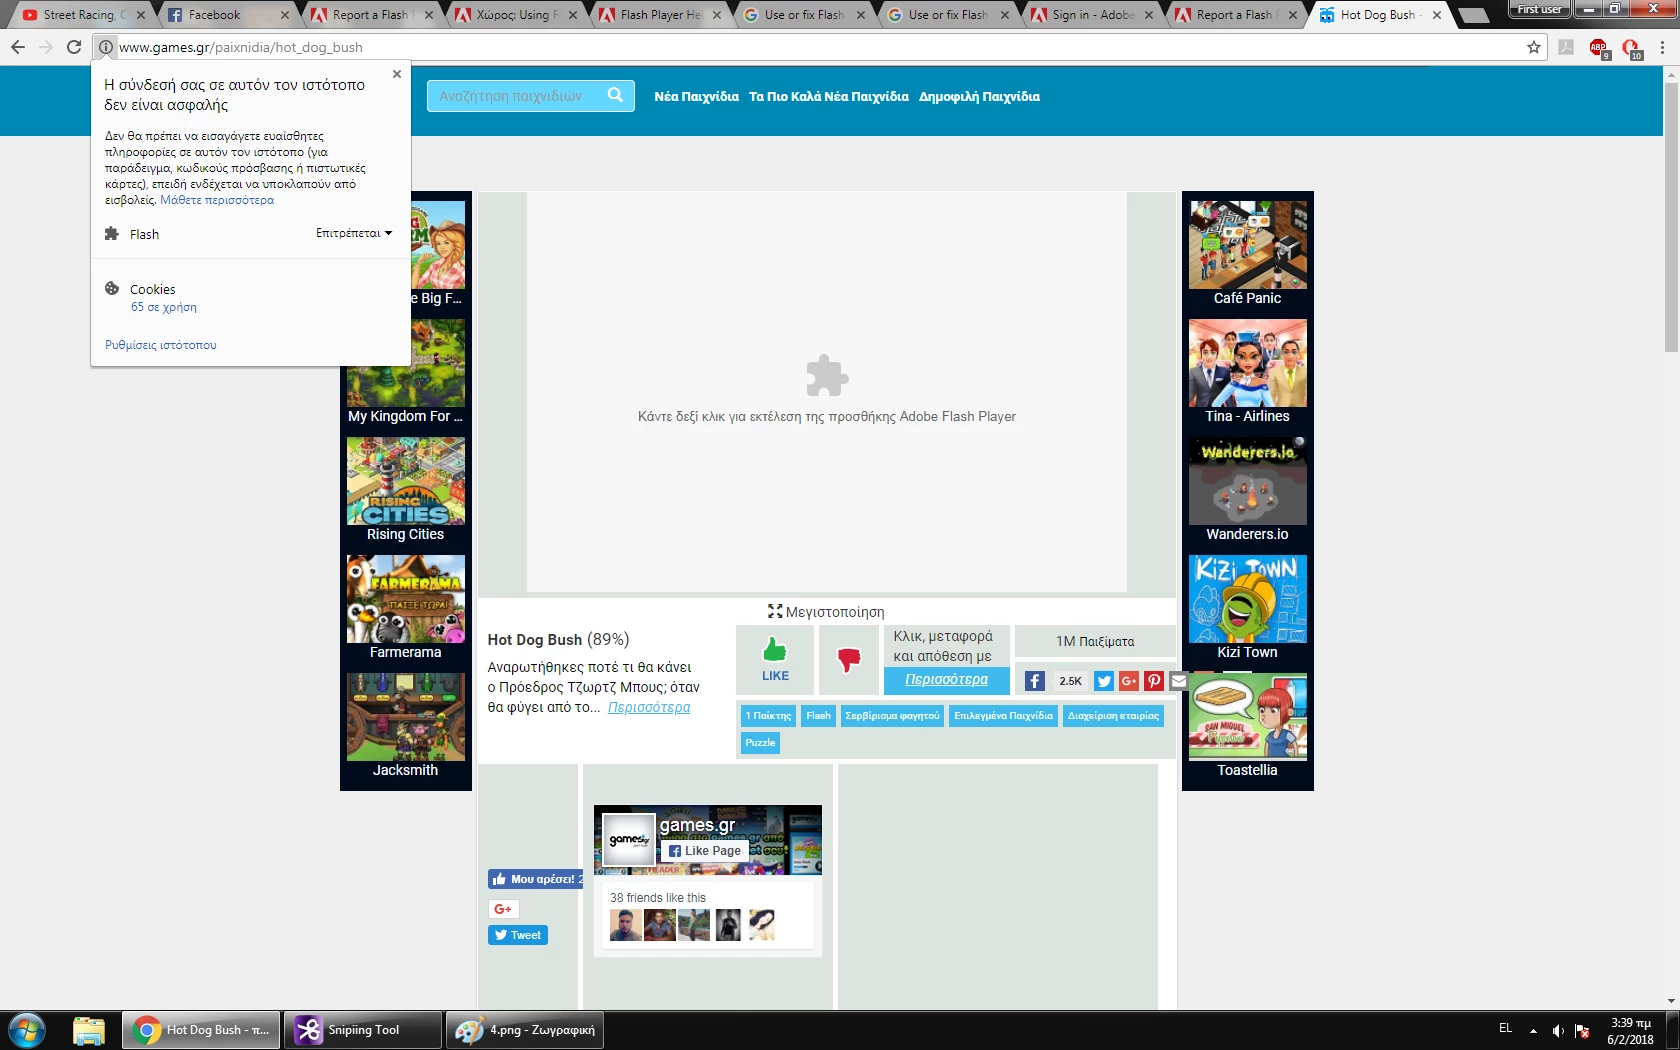
Task: Open 'Ρυθμίσεις ιστότοπου' site settings
Action: 161,345
